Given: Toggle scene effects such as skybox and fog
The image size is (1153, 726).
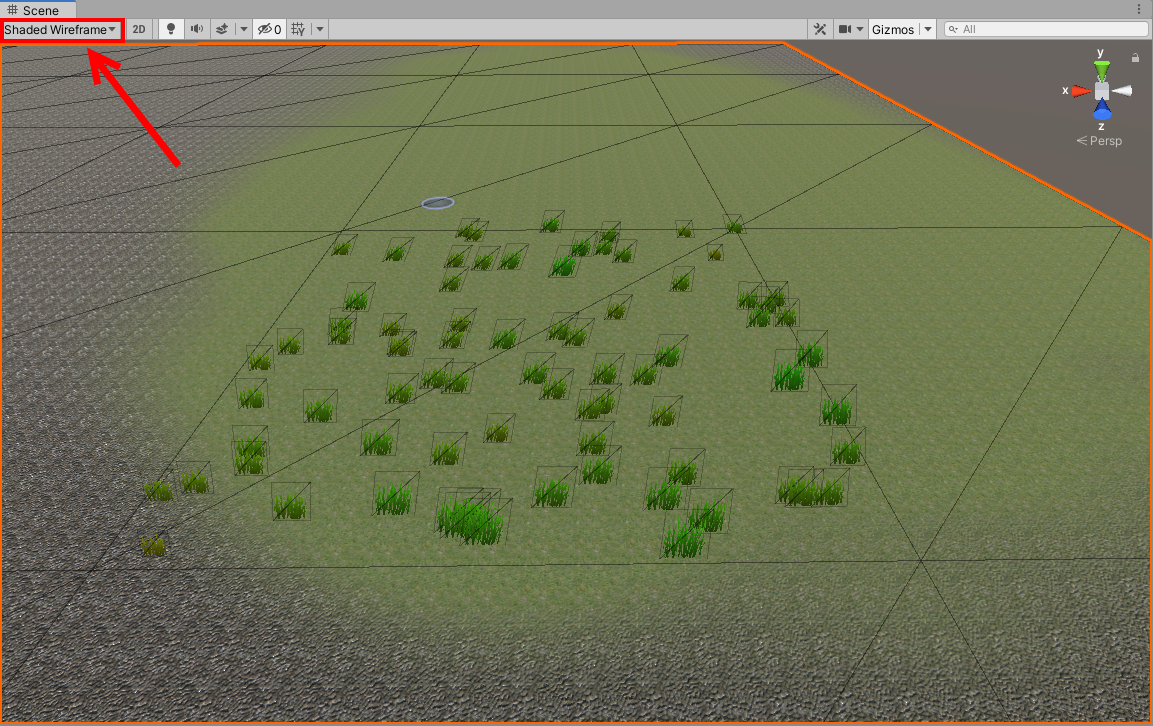Looking at the screenshot, I should 221,29.
